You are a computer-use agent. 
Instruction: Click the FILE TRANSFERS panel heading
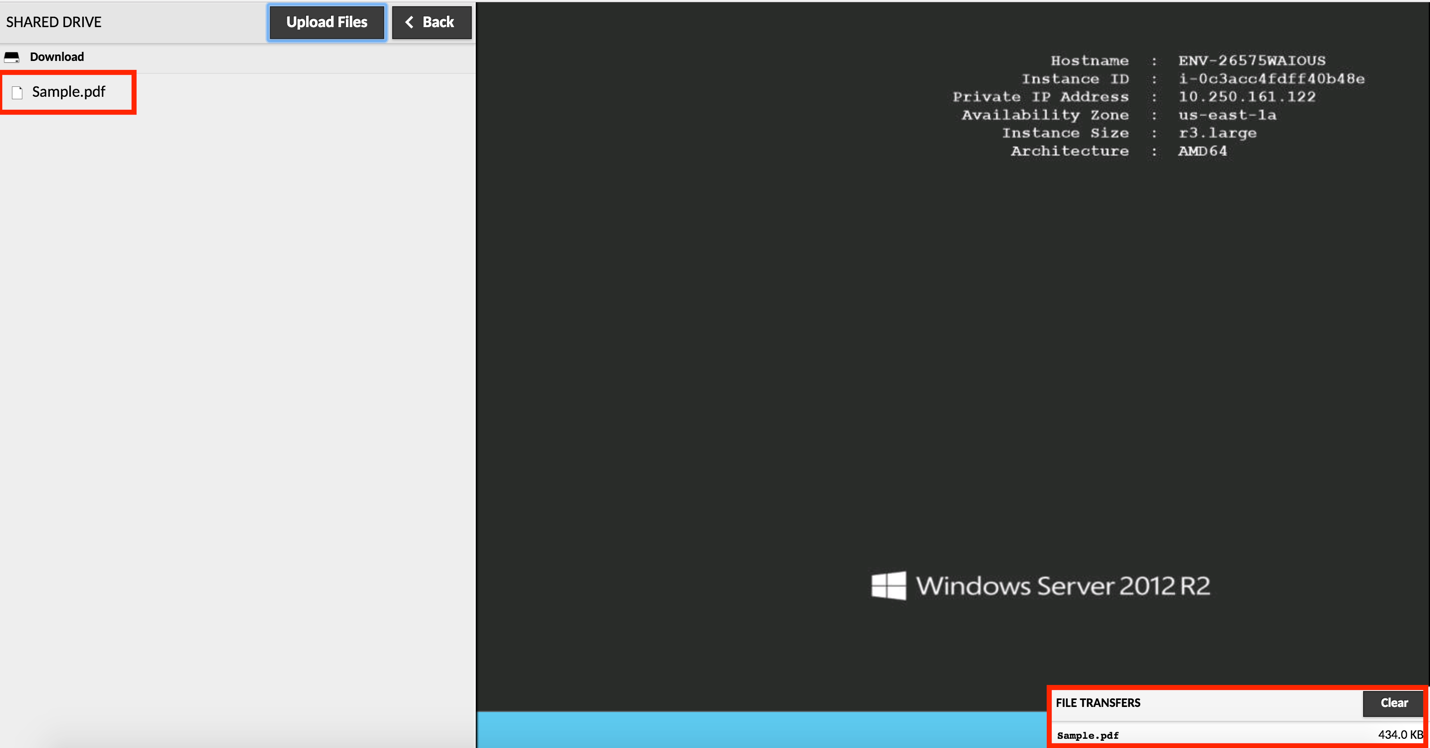[x=1098, y=703]
